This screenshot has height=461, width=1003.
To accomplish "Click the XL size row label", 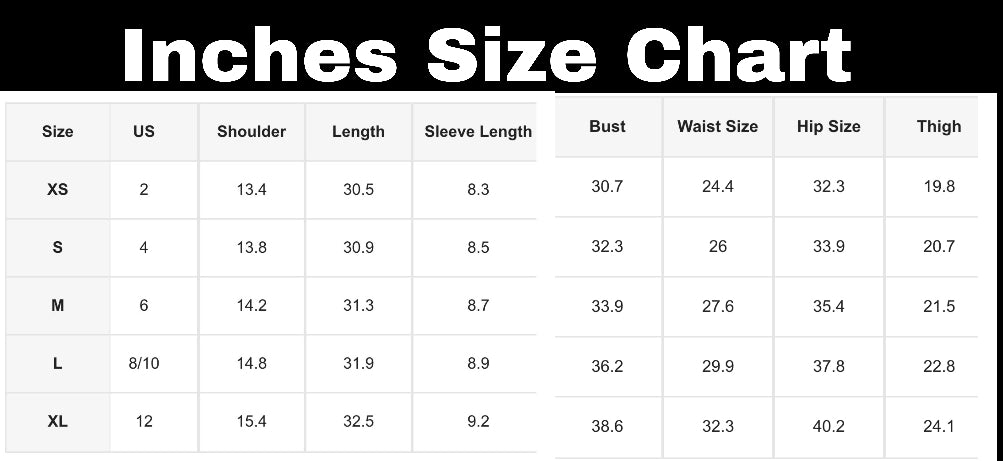I will point(58,422).
